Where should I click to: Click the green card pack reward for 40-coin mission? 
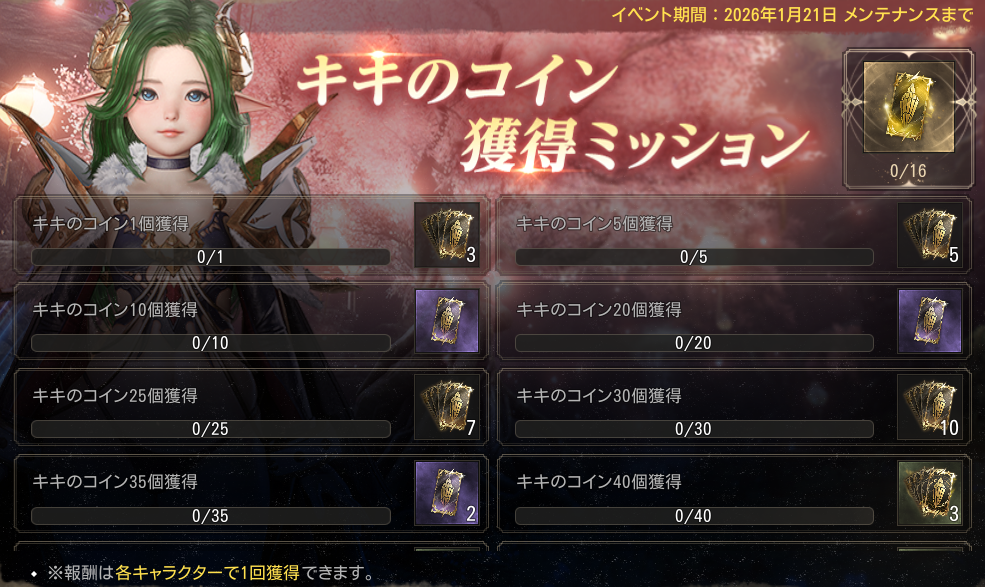930,493
